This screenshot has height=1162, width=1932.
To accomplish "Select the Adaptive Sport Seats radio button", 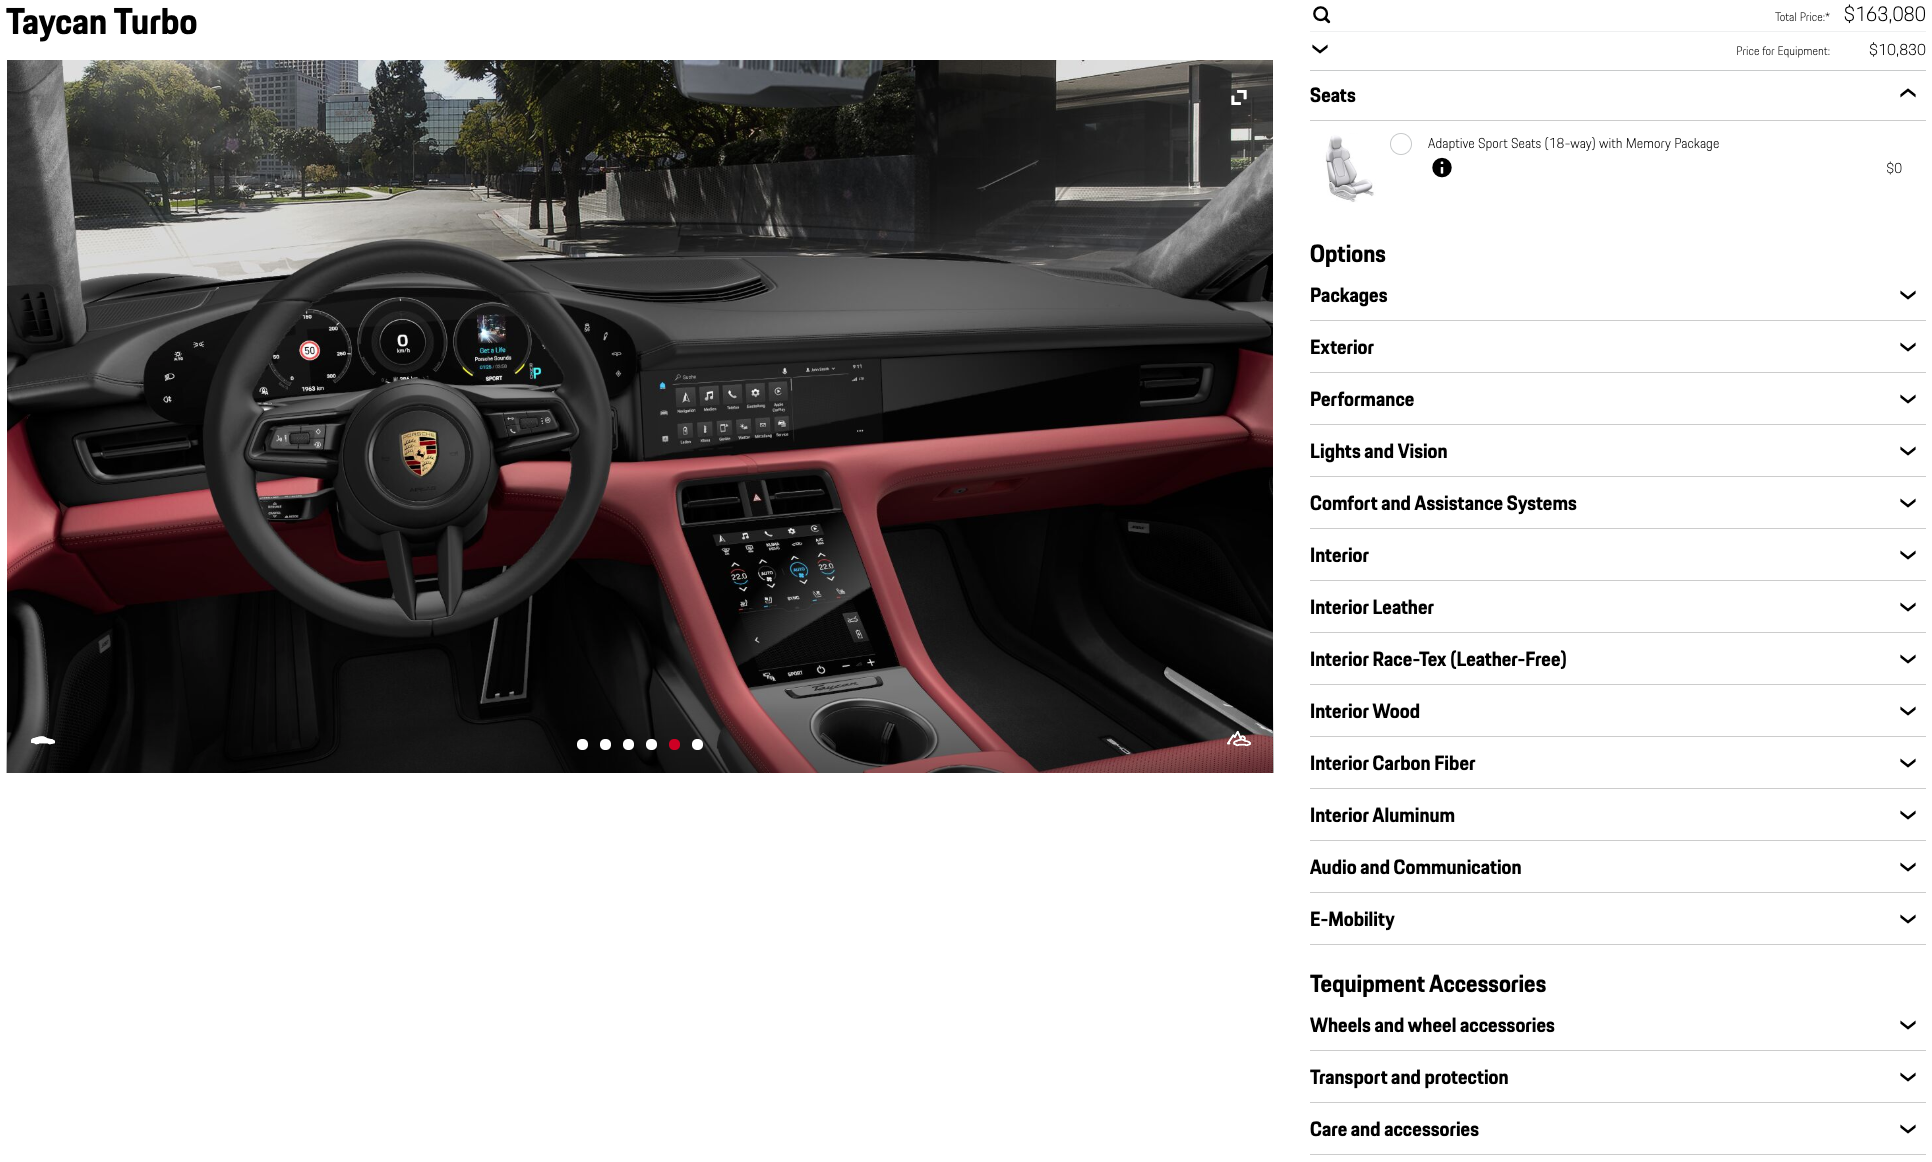I will click(x=1400, y=144).
